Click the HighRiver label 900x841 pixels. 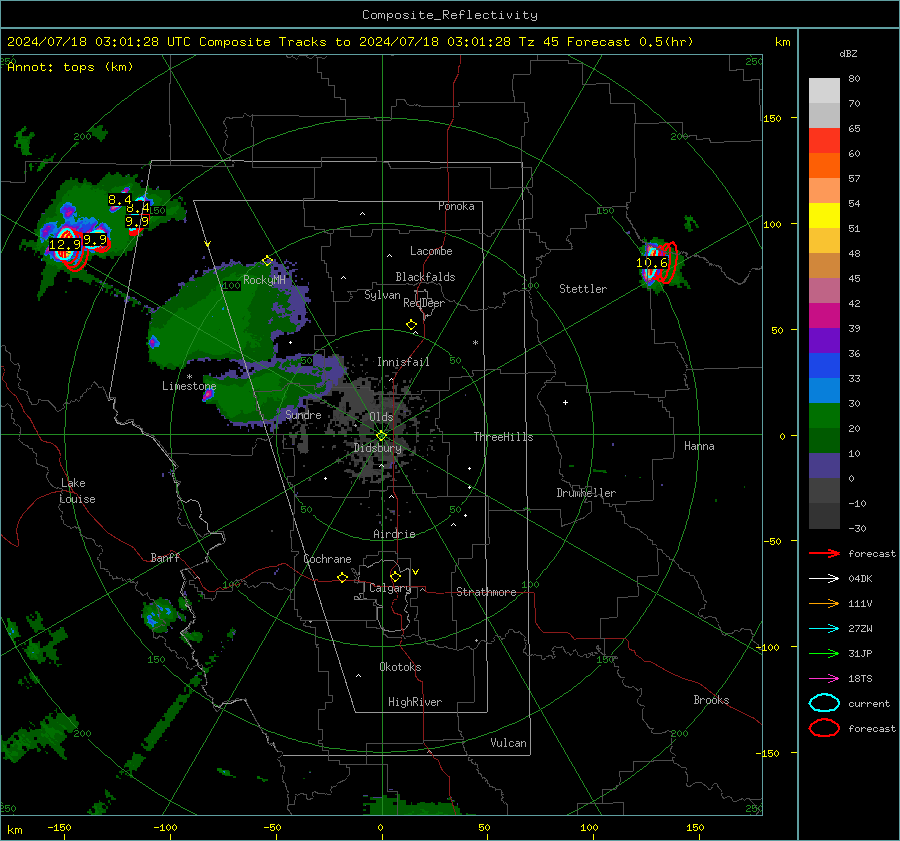point(414,702)
